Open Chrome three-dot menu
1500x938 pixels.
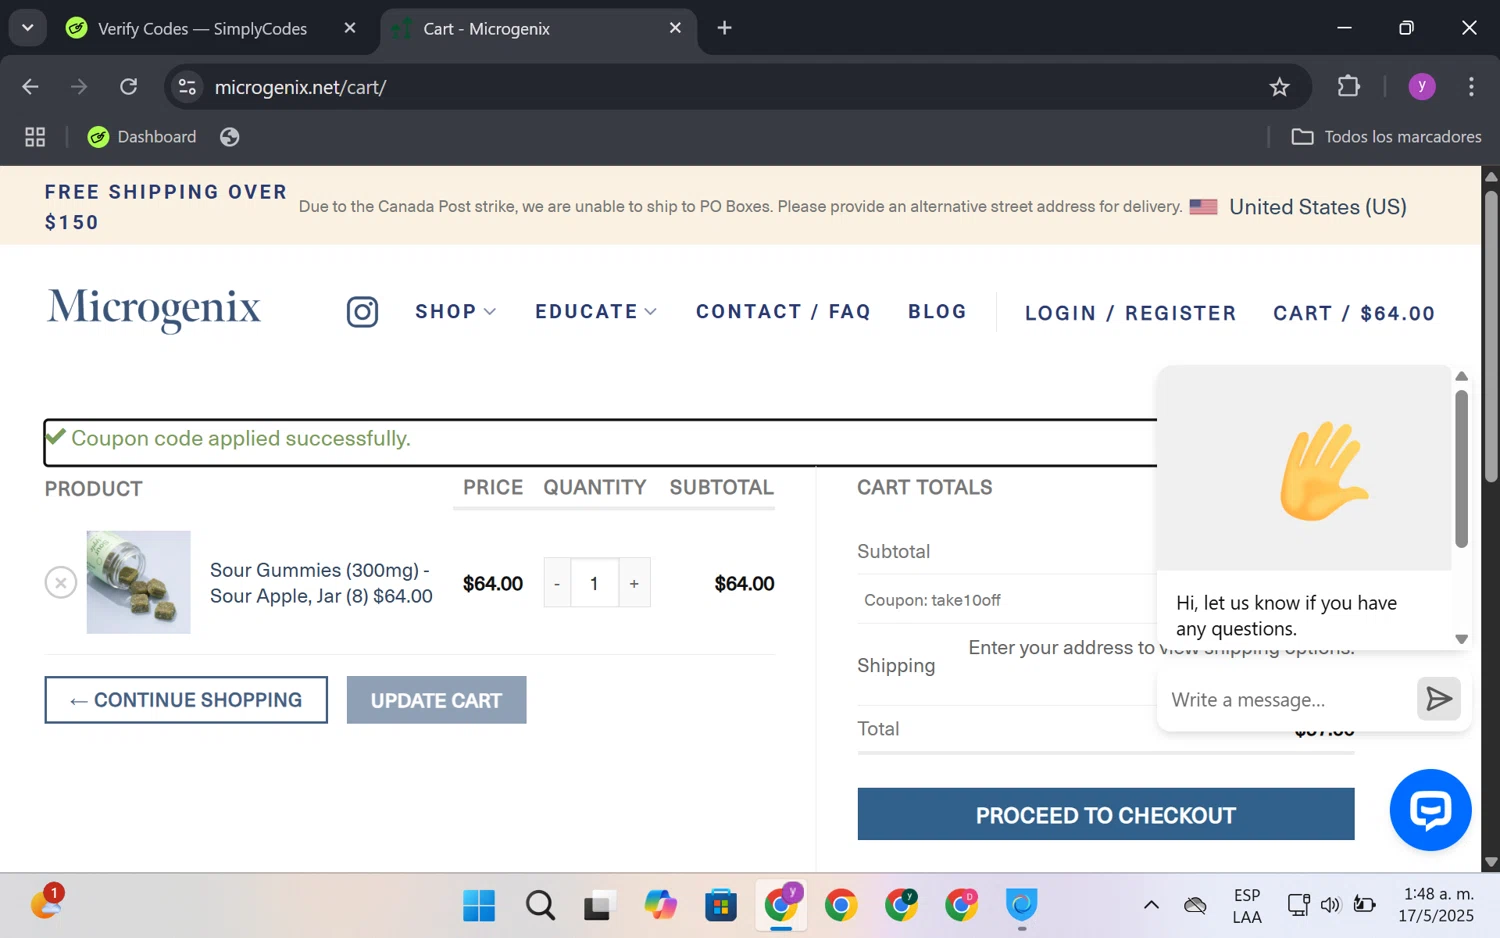pos(1471,87)
